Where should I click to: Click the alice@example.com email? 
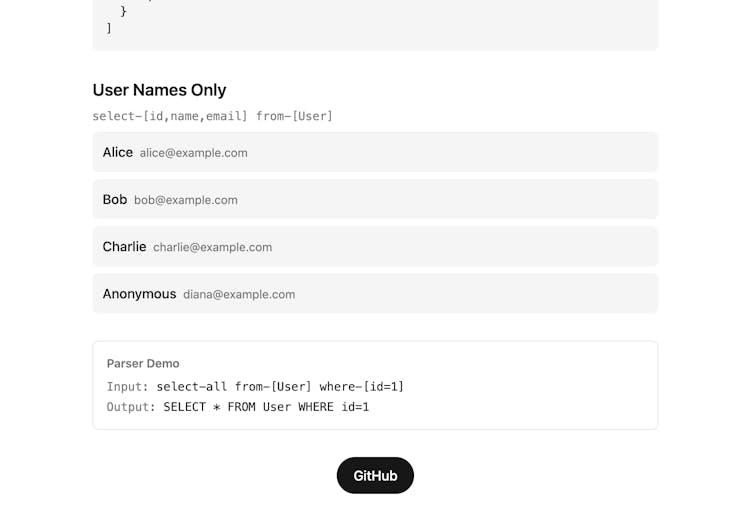tap(193, 153)
